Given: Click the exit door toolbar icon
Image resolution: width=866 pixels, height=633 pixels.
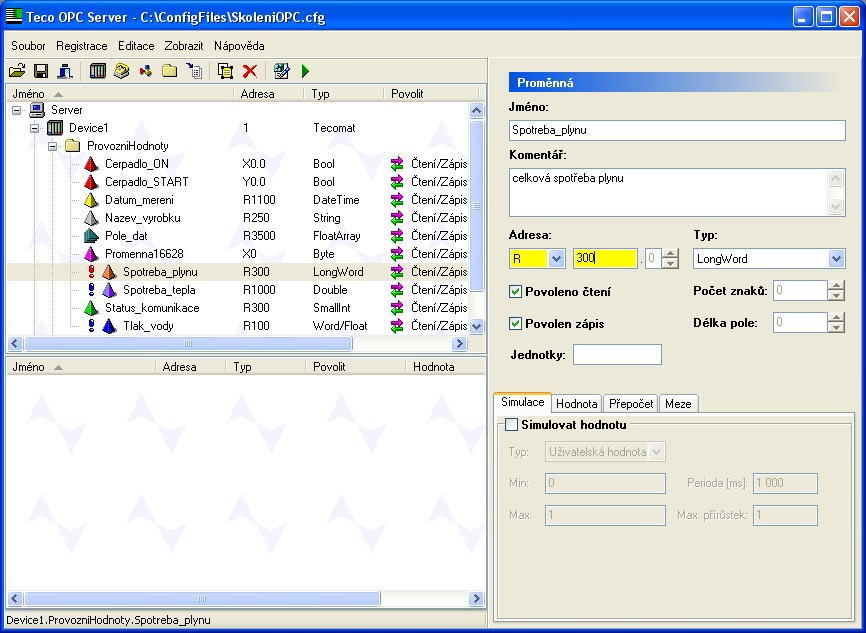Looking at the screenshot, I should (x=65, y=71).
